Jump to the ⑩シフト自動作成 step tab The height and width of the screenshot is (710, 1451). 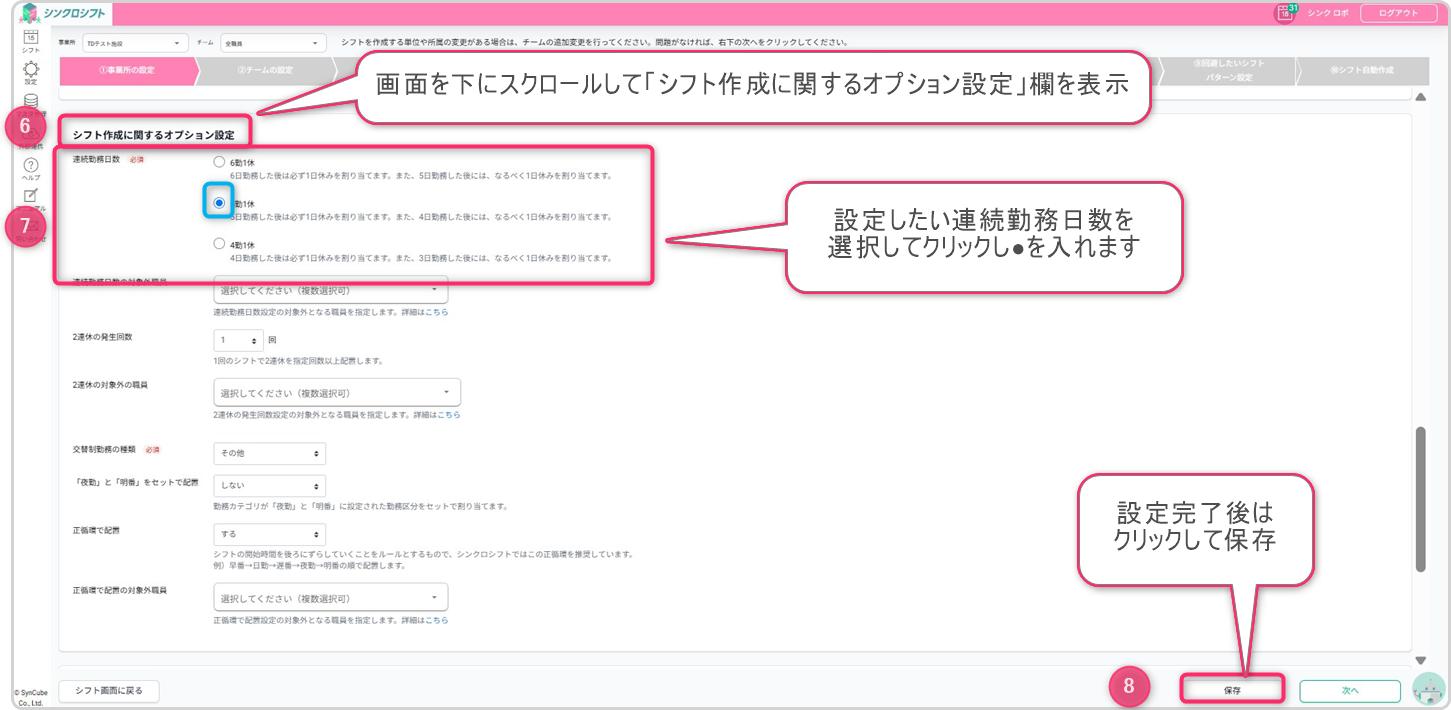click(1361, 70)
